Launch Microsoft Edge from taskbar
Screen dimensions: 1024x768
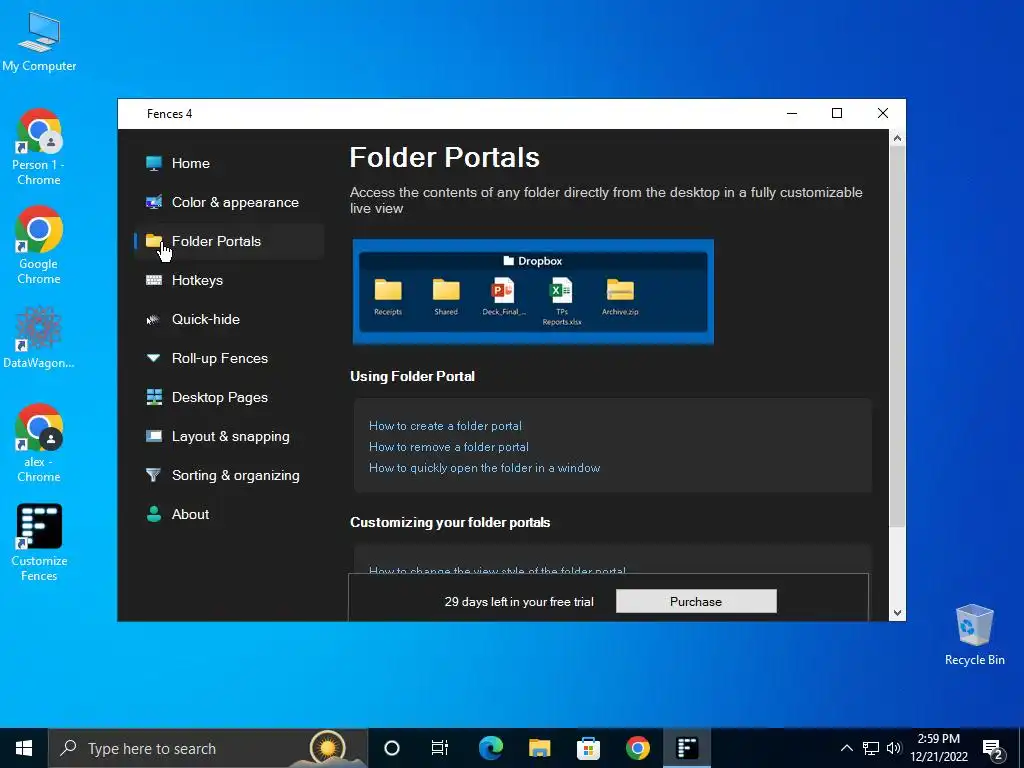[490, 748]
